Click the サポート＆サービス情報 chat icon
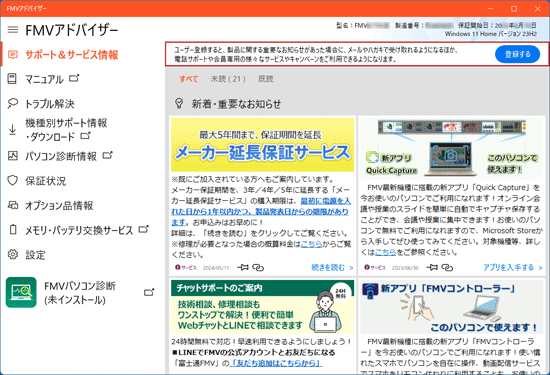Screen dimensions: 550x375 click(13, 55)
